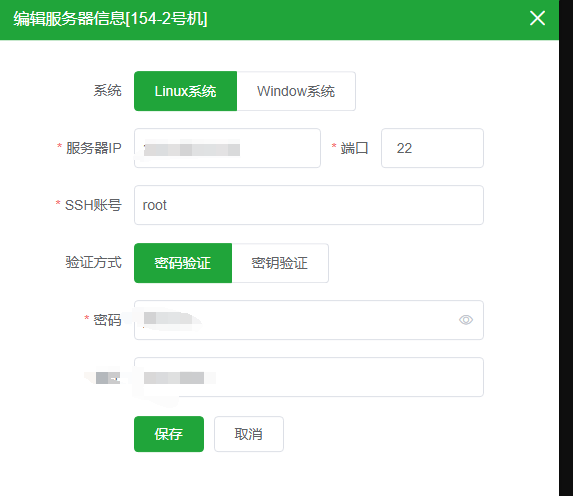Screen dimensions: 573x496
Task: Click the dialog title 编辑服务器信息[154-2号机]
Action: pos(110,18)
